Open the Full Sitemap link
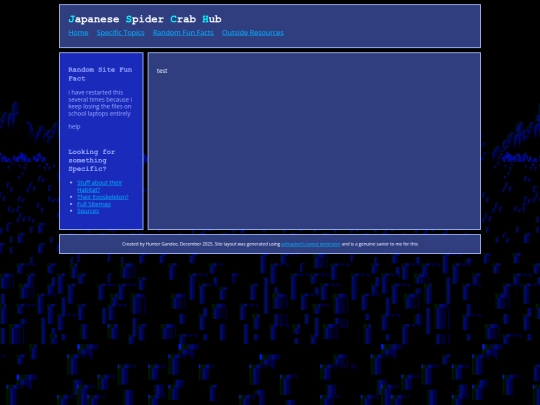This screenshot has height=405, width=540. coord(94,204)
